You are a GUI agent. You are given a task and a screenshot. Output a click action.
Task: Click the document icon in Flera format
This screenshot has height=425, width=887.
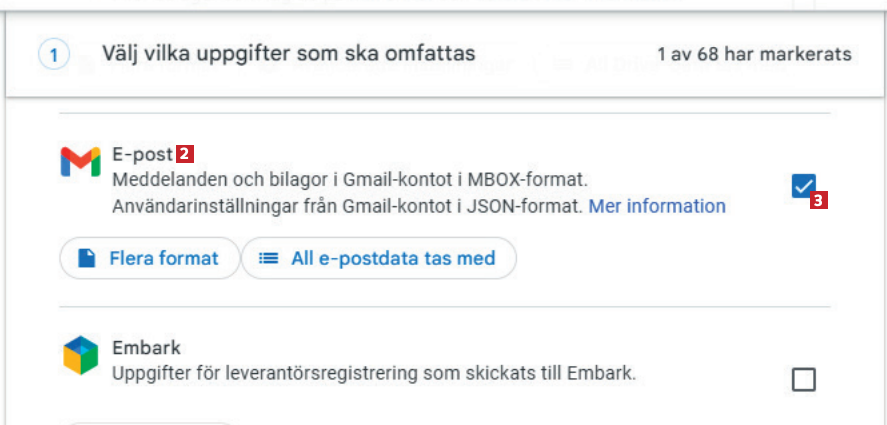point(87,259)
